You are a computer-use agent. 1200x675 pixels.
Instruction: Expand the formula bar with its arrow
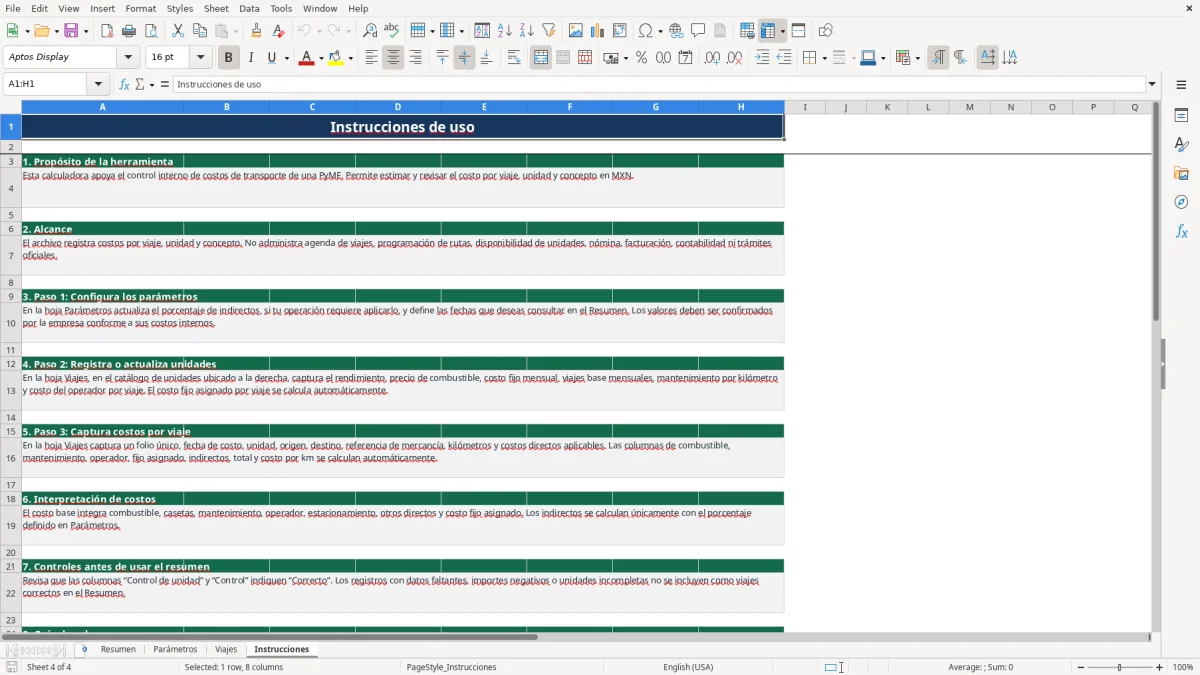(1152, 85)
